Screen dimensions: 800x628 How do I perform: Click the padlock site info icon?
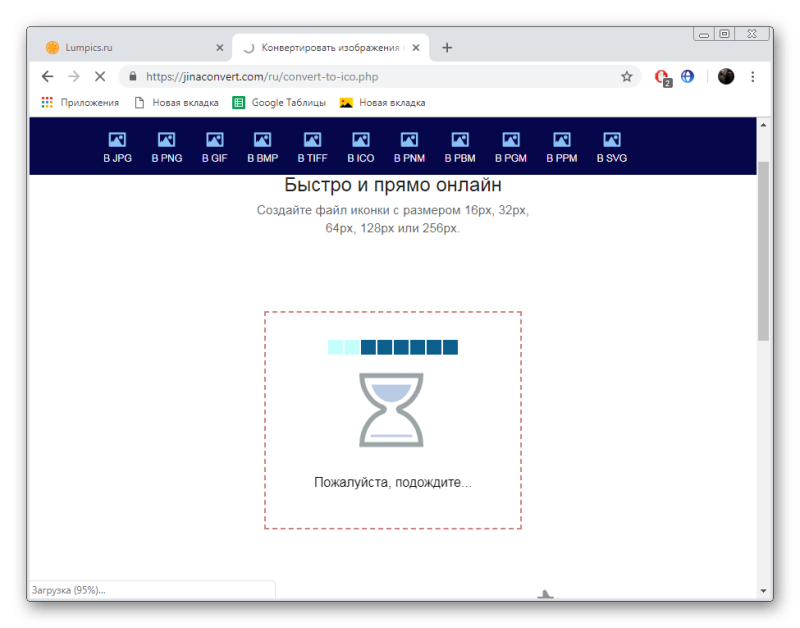click(133, 77)
